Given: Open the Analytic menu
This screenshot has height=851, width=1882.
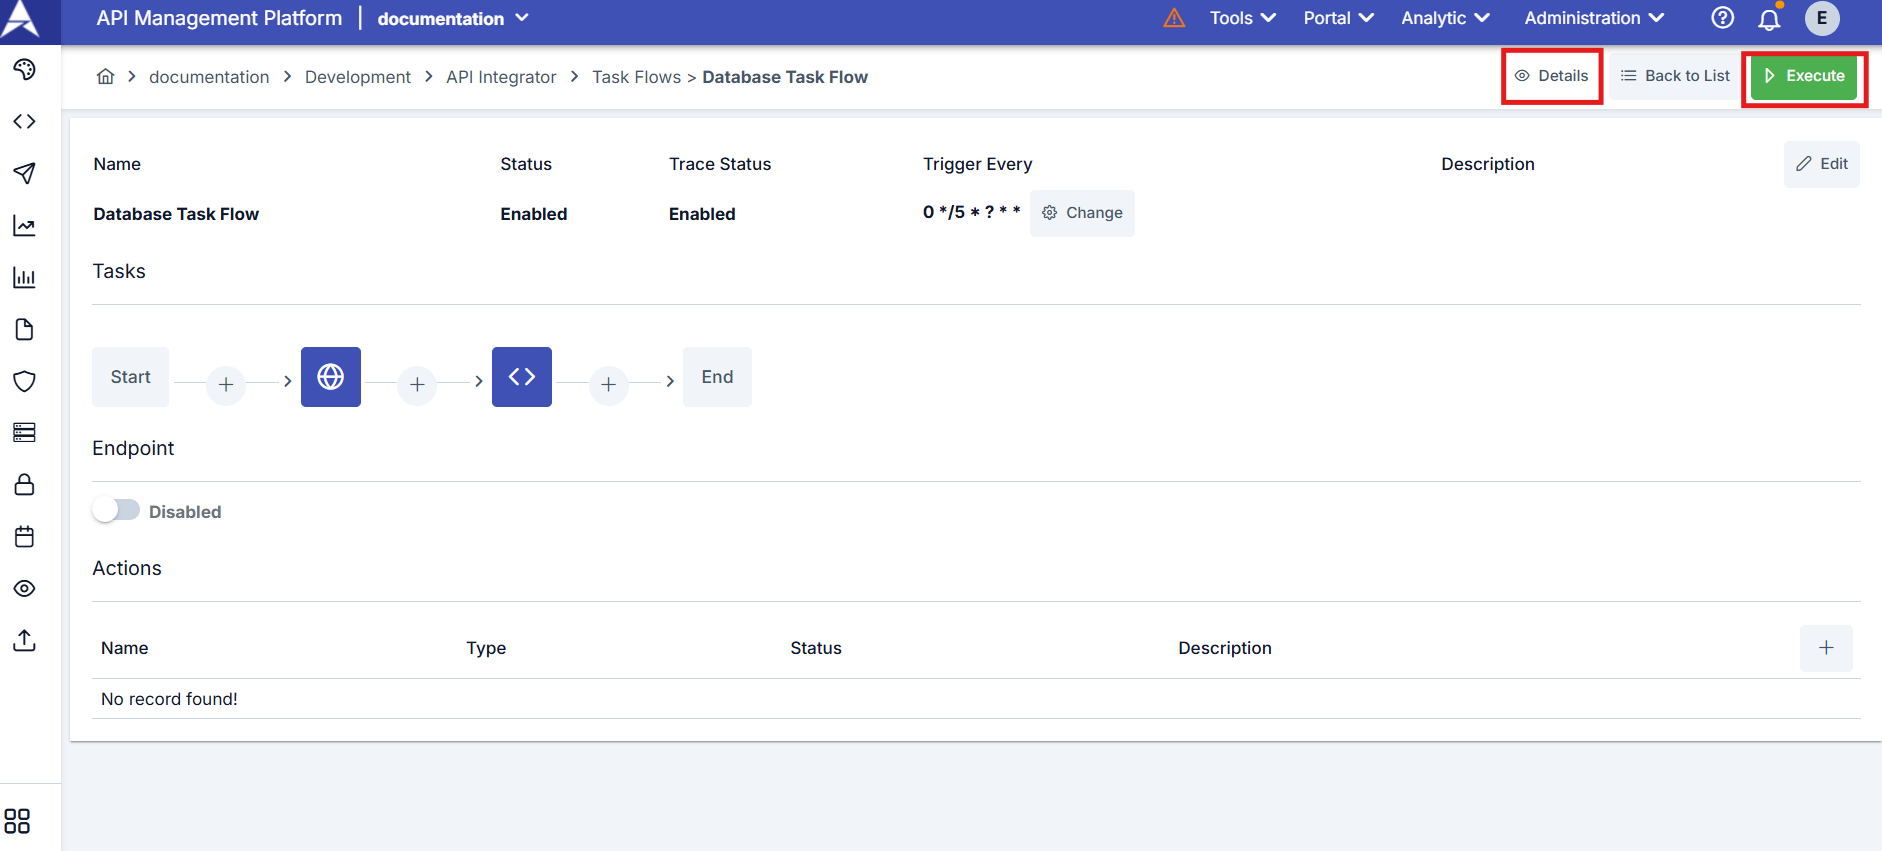Looking at the screenshot, I should pos(1445,18).
